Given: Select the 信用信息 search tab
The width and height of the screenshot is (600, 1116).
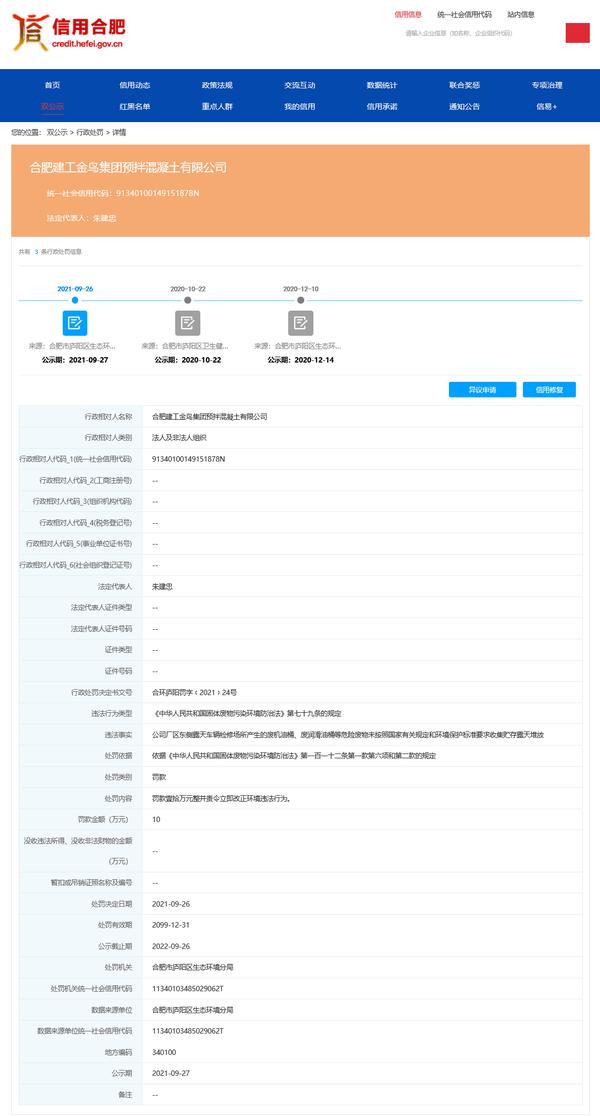Looking at the screenshot, I should pyautogui.click(x=409, y=14).
